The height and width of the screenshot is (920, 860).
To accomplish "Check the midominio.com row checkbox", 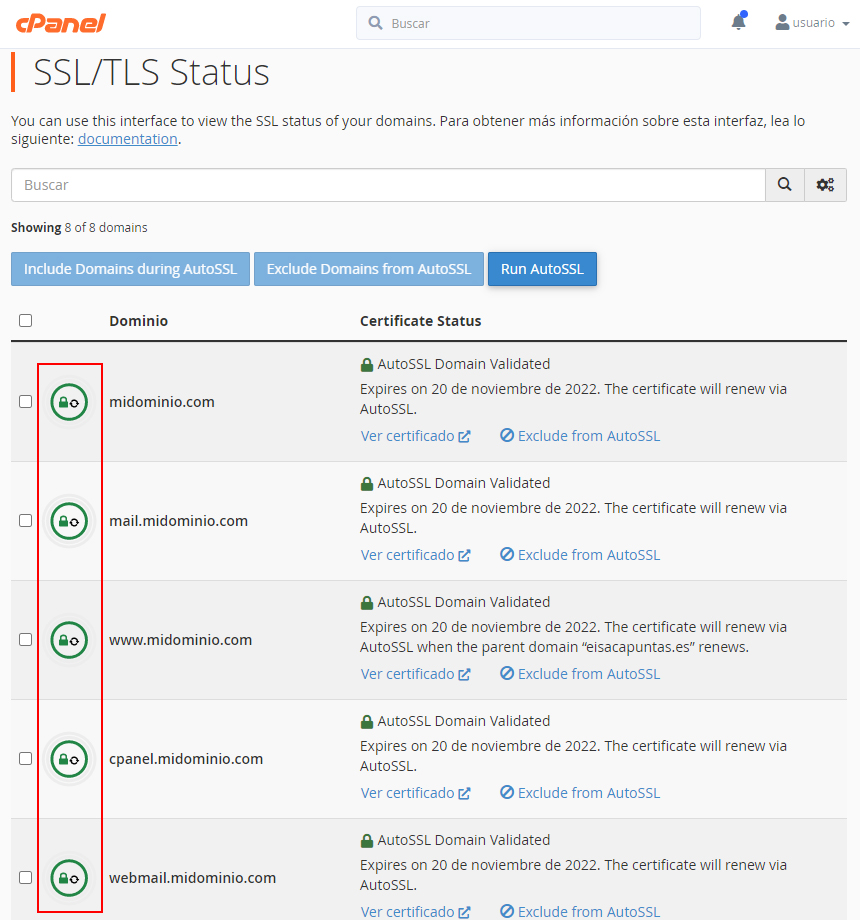I will click(26, 402).
